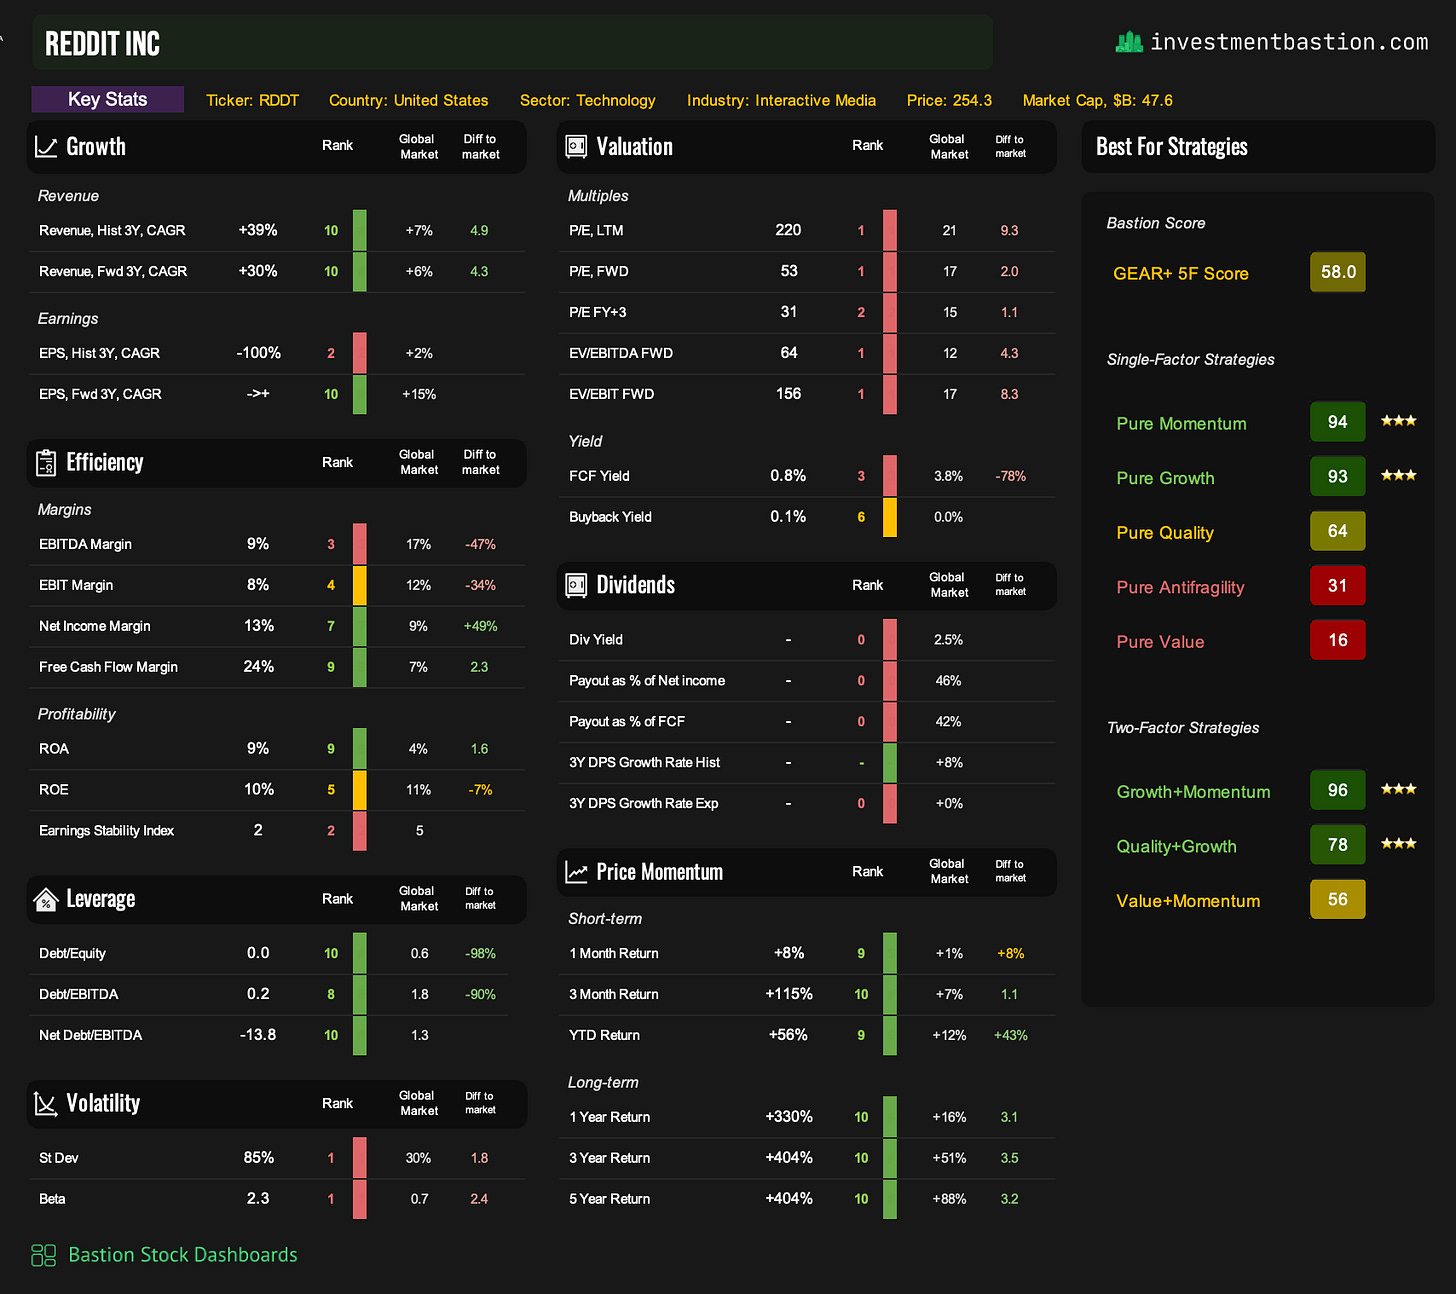Click the Growth+Momentum score 96 badge

click(x=1338, y=790)
